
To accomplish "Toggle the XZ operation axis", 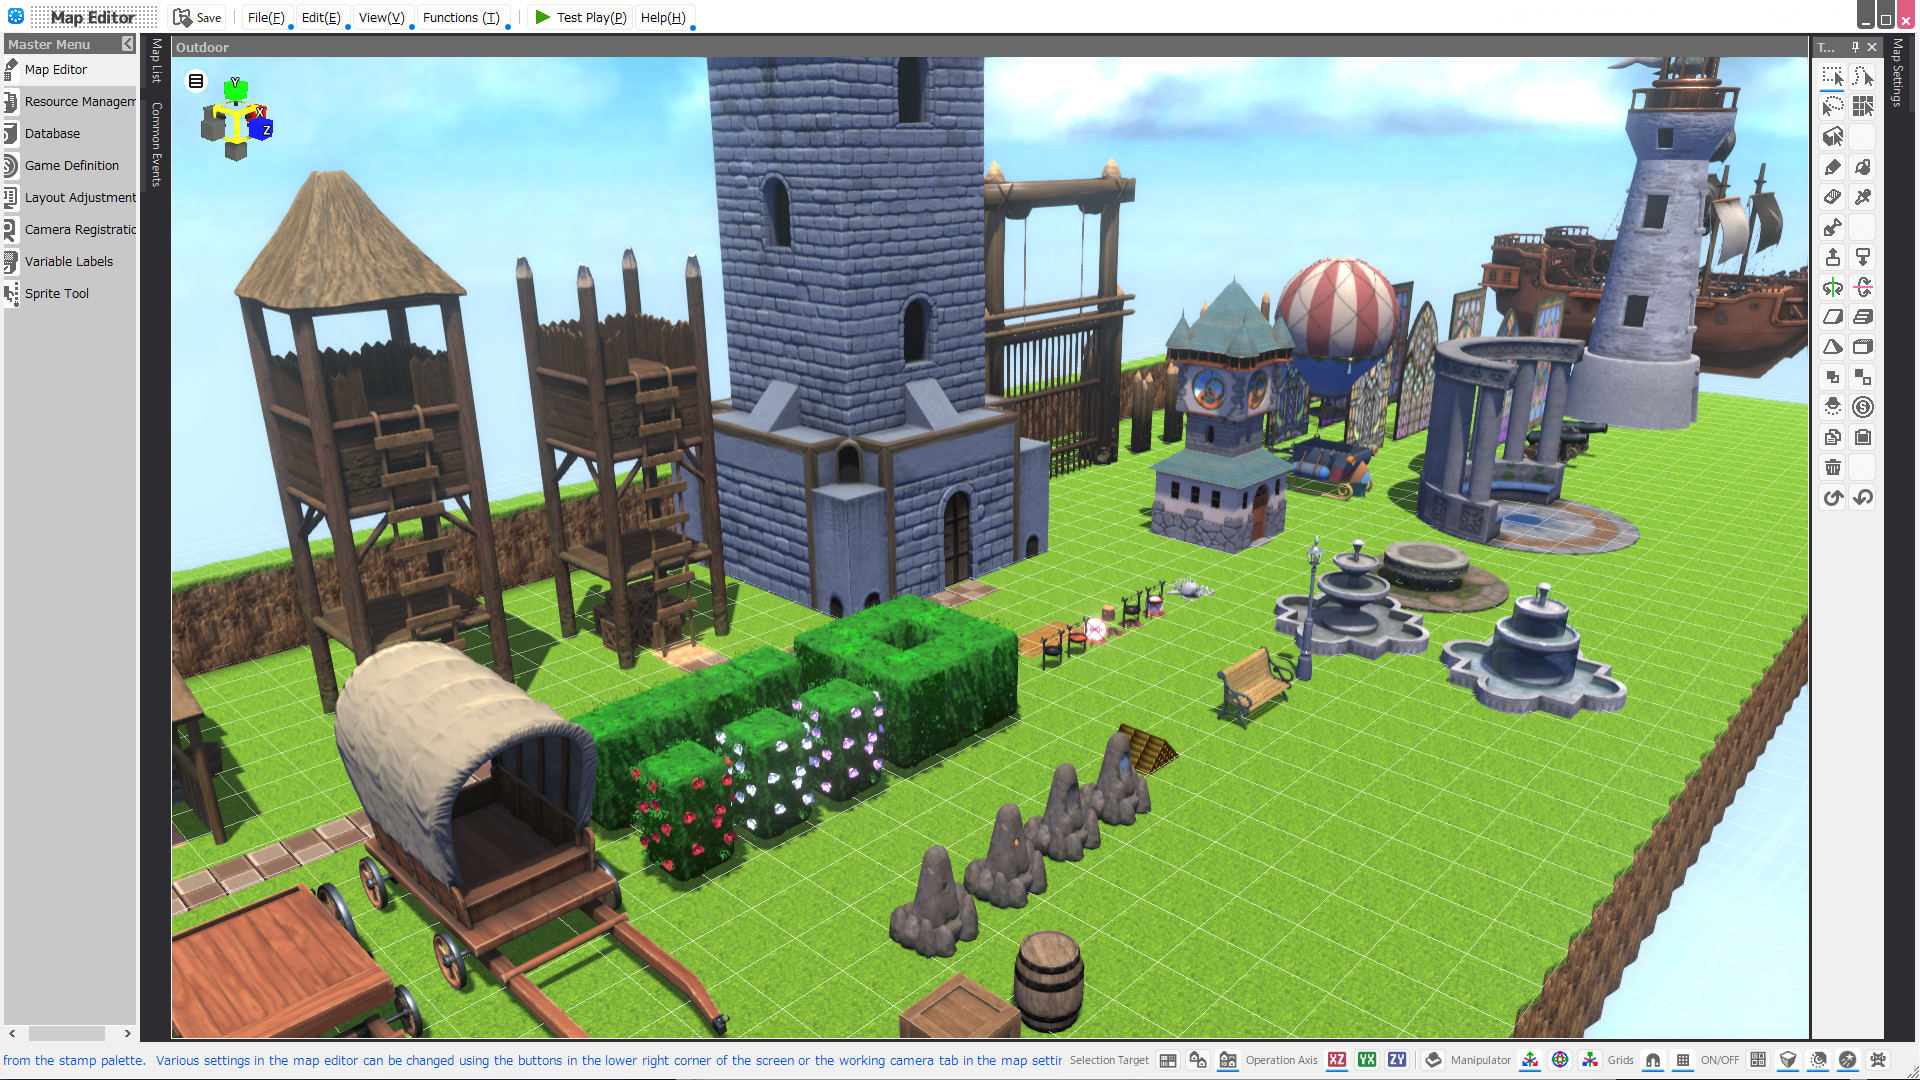I will tap(1337, 1060).
